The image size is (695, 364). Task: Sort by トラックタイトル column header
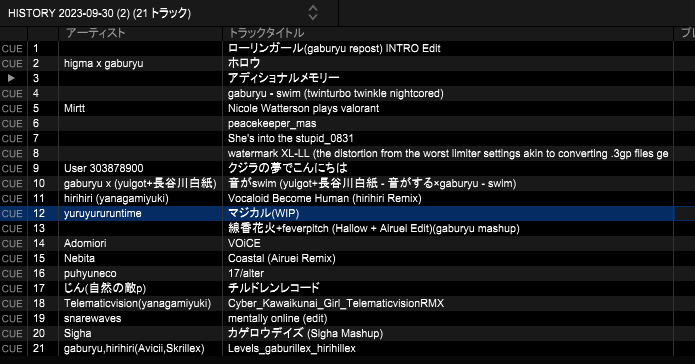(266, 33)
